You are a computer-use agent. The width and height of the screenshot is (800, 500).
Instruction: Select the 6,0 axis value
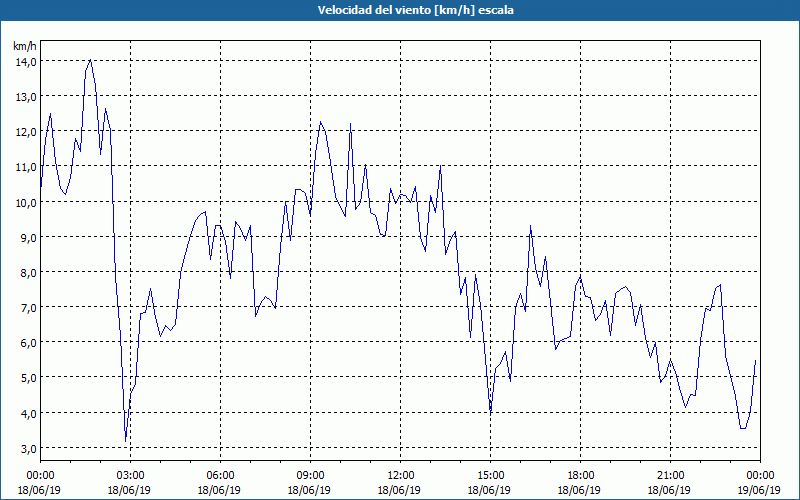click(x=28, y=343)
